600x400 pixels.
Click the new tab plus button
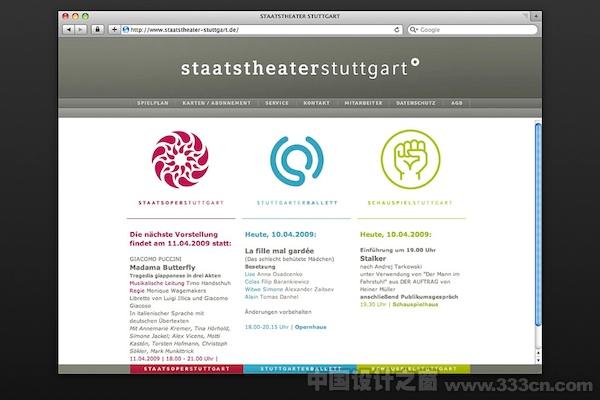click(536, 16)
